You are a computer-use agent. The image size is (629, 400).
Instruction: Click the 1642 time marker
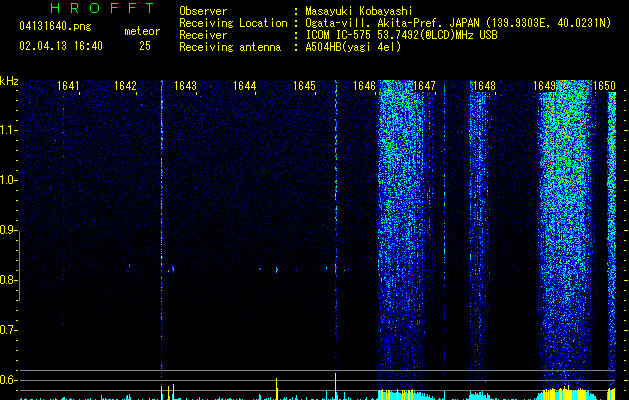coord(125,86)
